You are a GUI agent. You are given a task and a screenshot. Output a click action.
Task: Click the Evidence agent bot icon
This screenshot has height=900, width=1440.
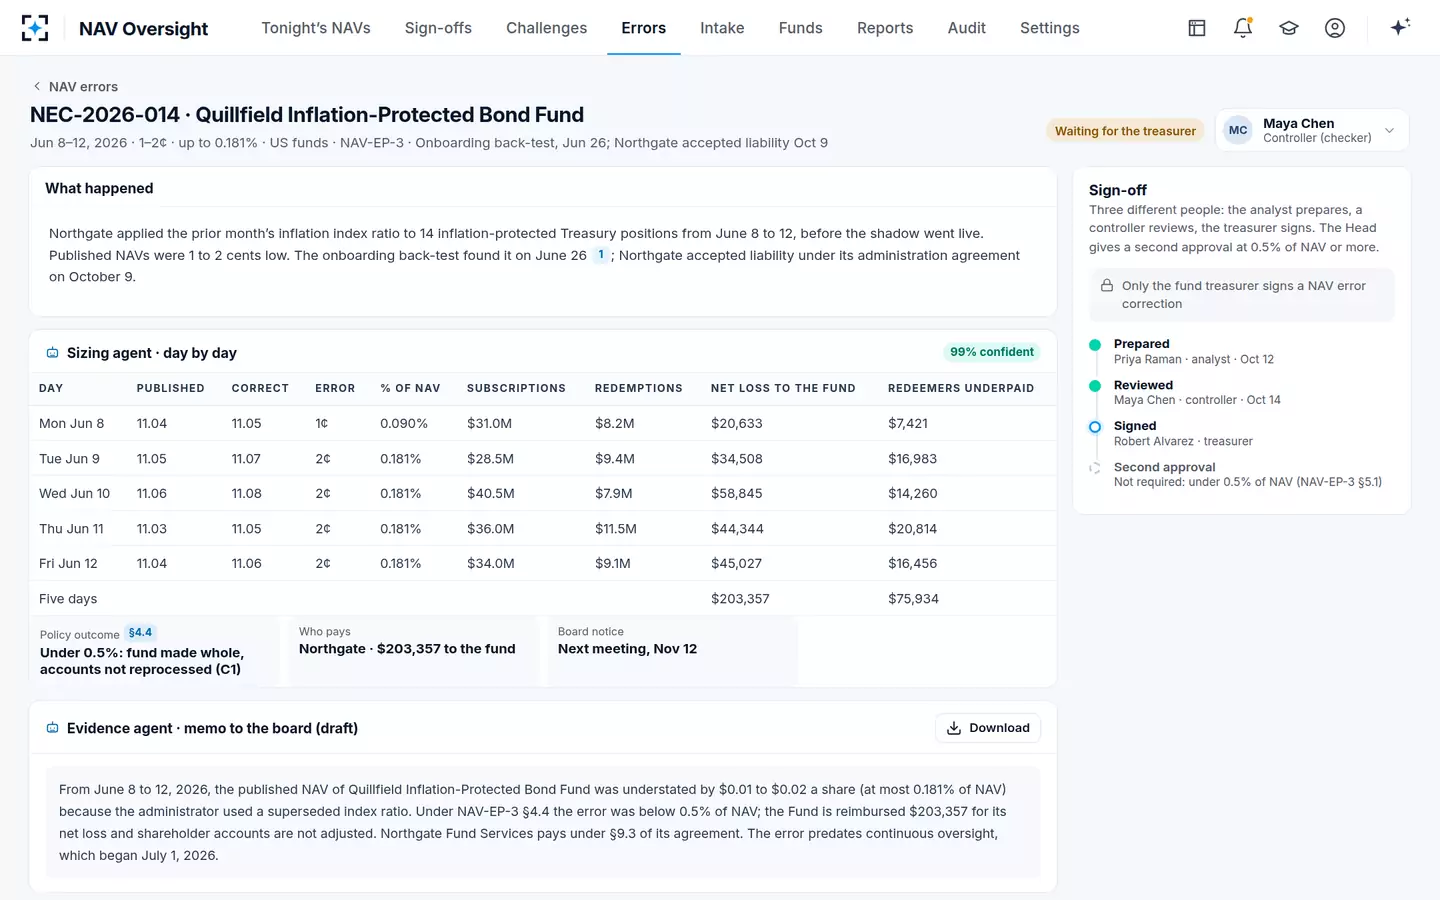point(52,728)
